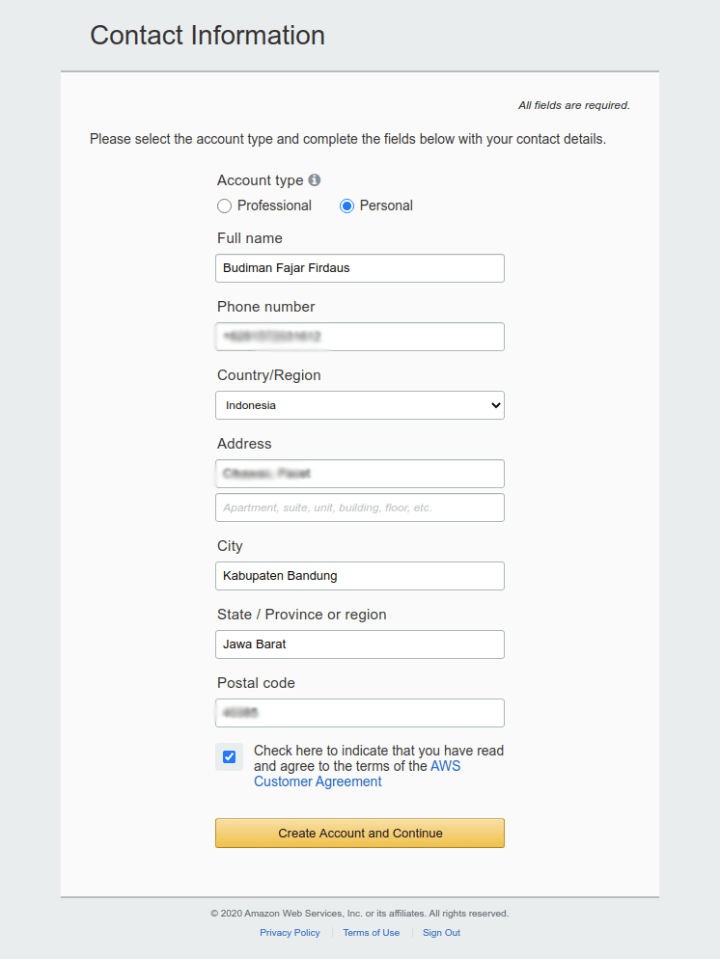The height and width of the screenshot is (959, 720).
Task: Focus the City field with Kabupaten Bandung
Action: pos(360,576)
